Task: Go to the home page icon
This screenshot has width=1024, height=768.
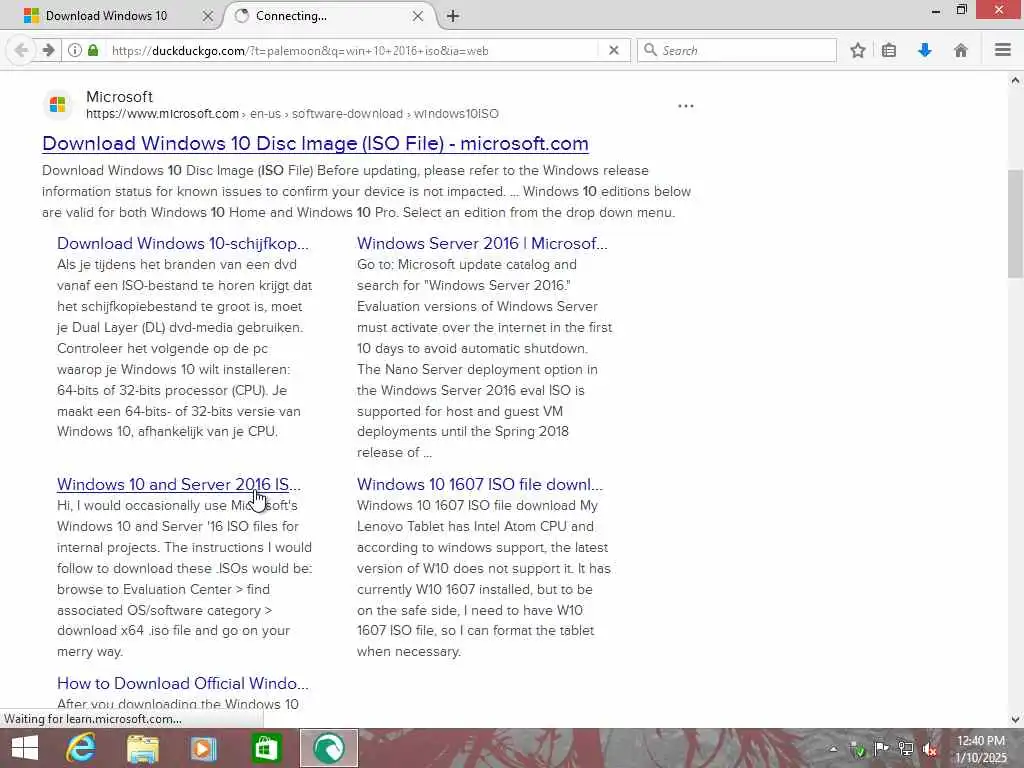Action: [961, 50]
